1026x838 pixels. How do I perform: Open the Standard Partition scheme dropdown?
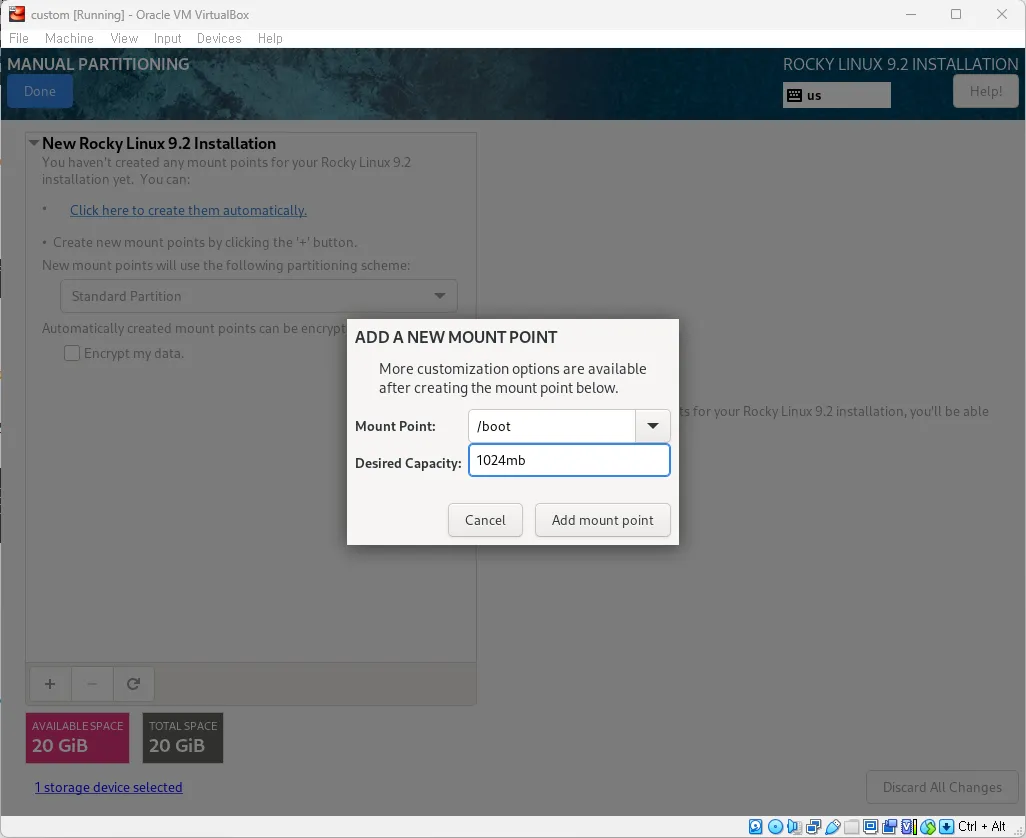point(258,296)
